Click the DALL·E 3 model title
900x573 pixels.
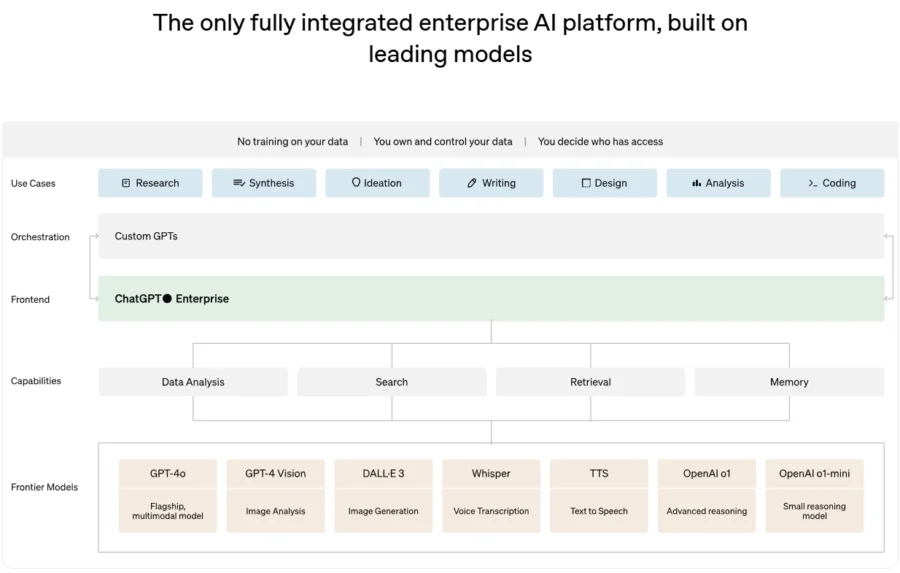[x=383, y=474]
